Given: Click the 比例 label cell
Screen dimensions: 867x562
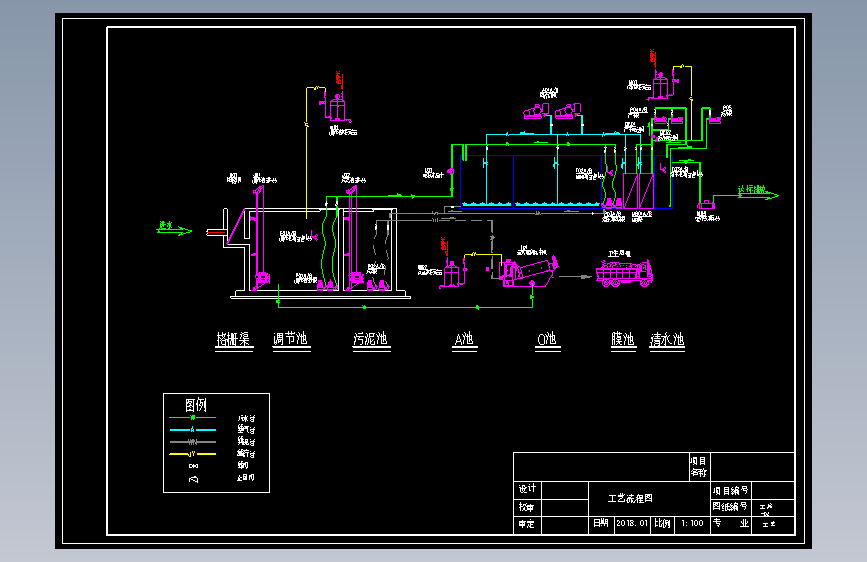Looking at the screenshot, I should point(662,523).
